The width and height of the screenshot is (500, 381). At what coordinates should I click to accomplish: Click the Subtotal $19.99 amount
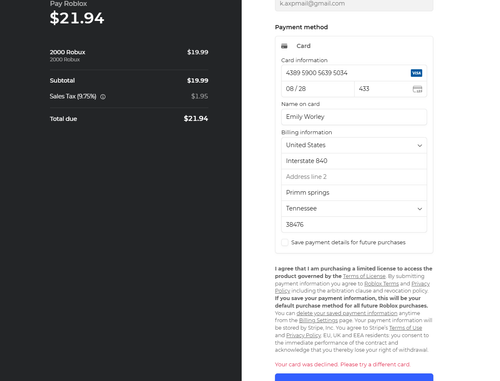[x=197, y=81]
